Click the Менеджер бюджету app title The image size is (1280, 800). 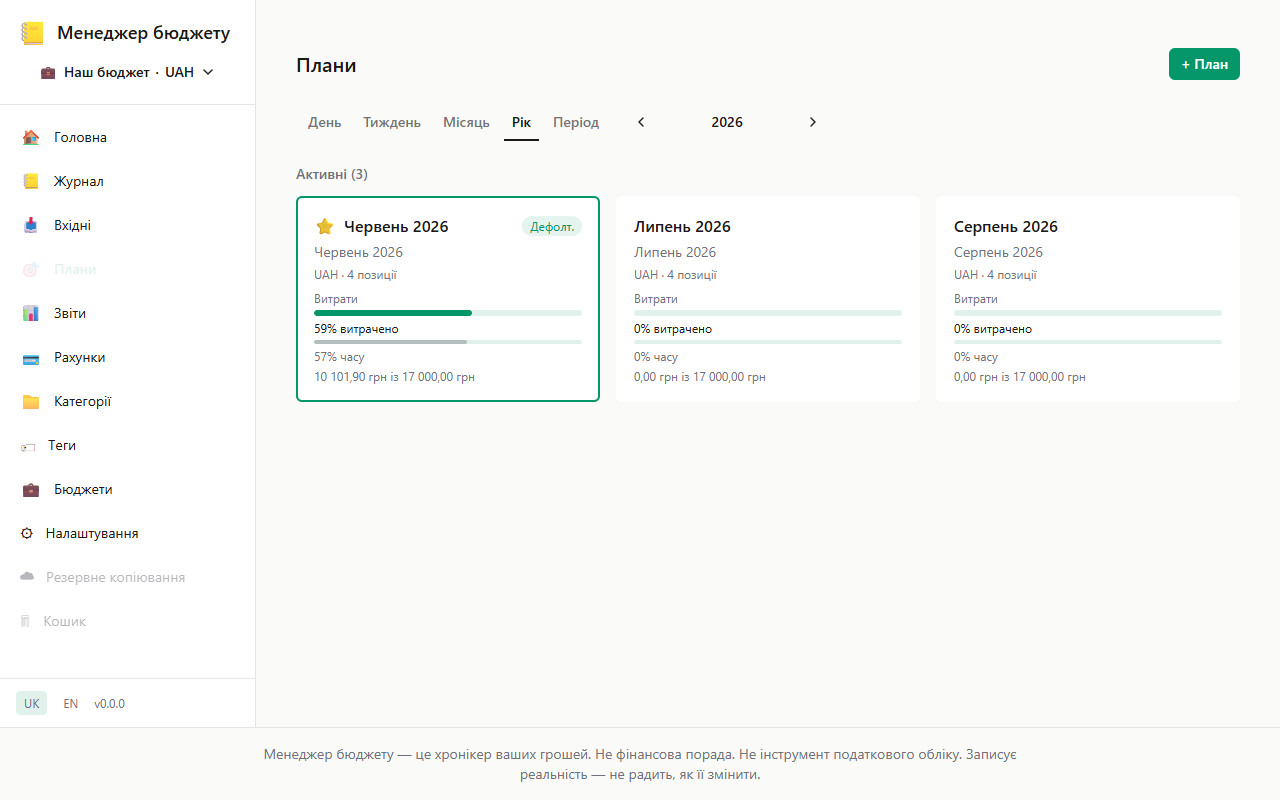(x=143, y=33)
